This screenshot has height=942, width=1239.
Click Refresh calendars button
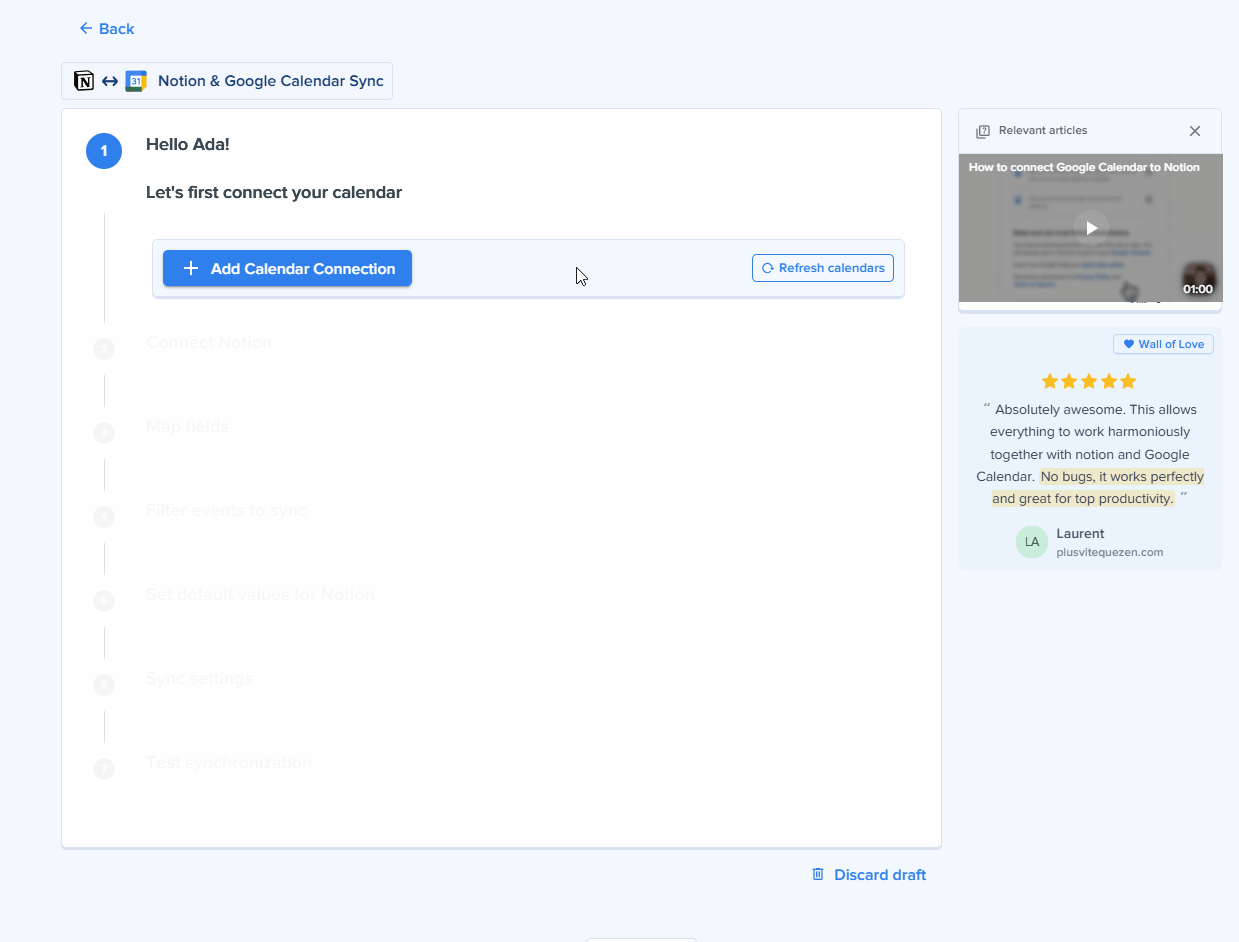[823, 268]
